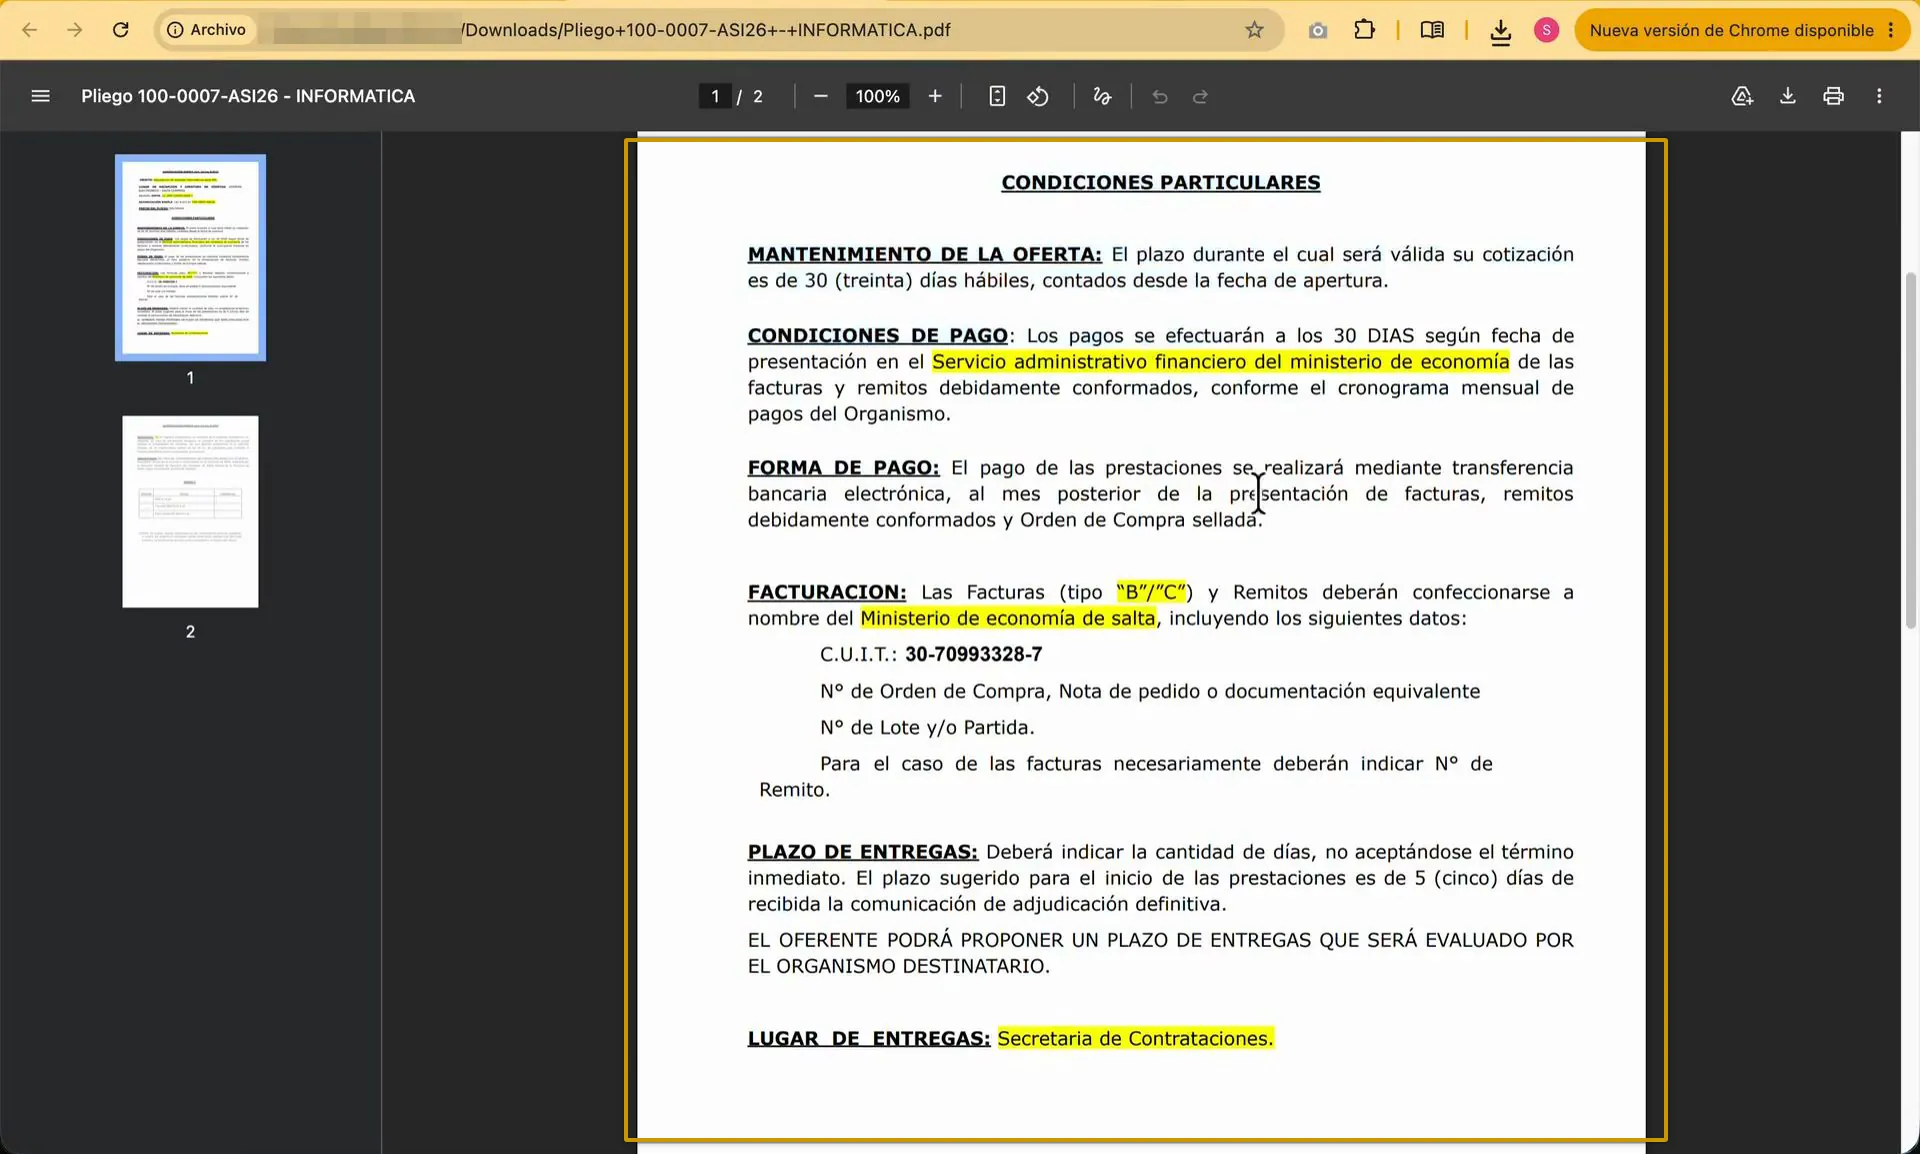This screenshot has height=1154, width=1920.
Task: Click 'N° de Lote y/o Partida.' line
Action: click(x=927, y=727)
